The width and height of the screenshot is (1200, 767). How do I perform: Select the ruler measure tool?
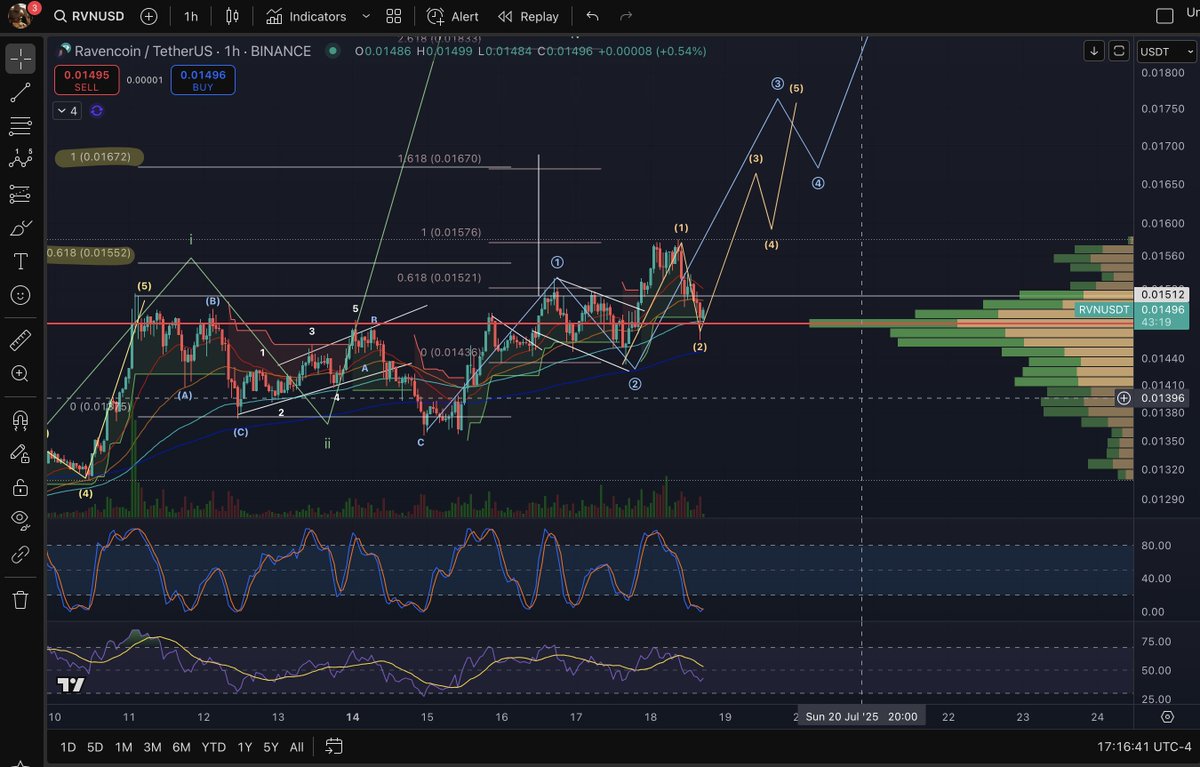point(20,340)
